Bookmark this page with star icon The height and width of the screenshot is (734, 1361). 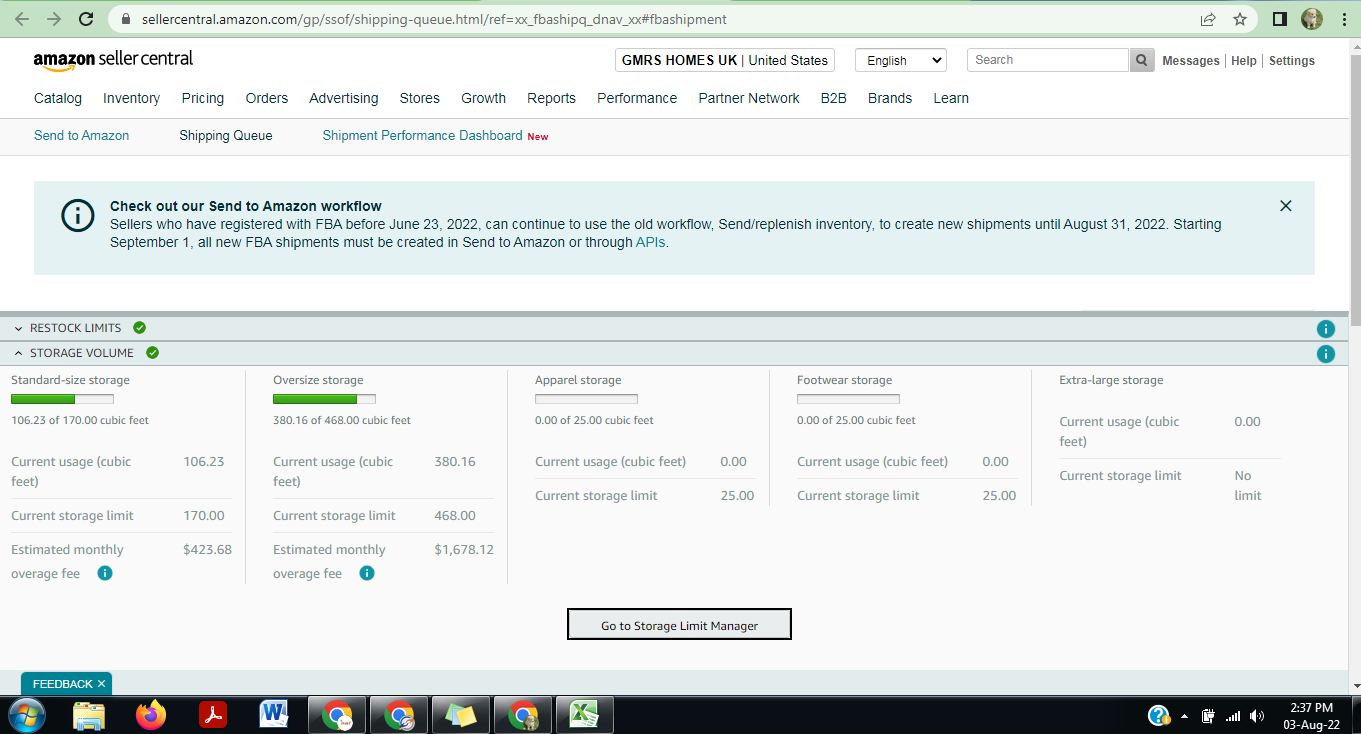point(1240,19)
